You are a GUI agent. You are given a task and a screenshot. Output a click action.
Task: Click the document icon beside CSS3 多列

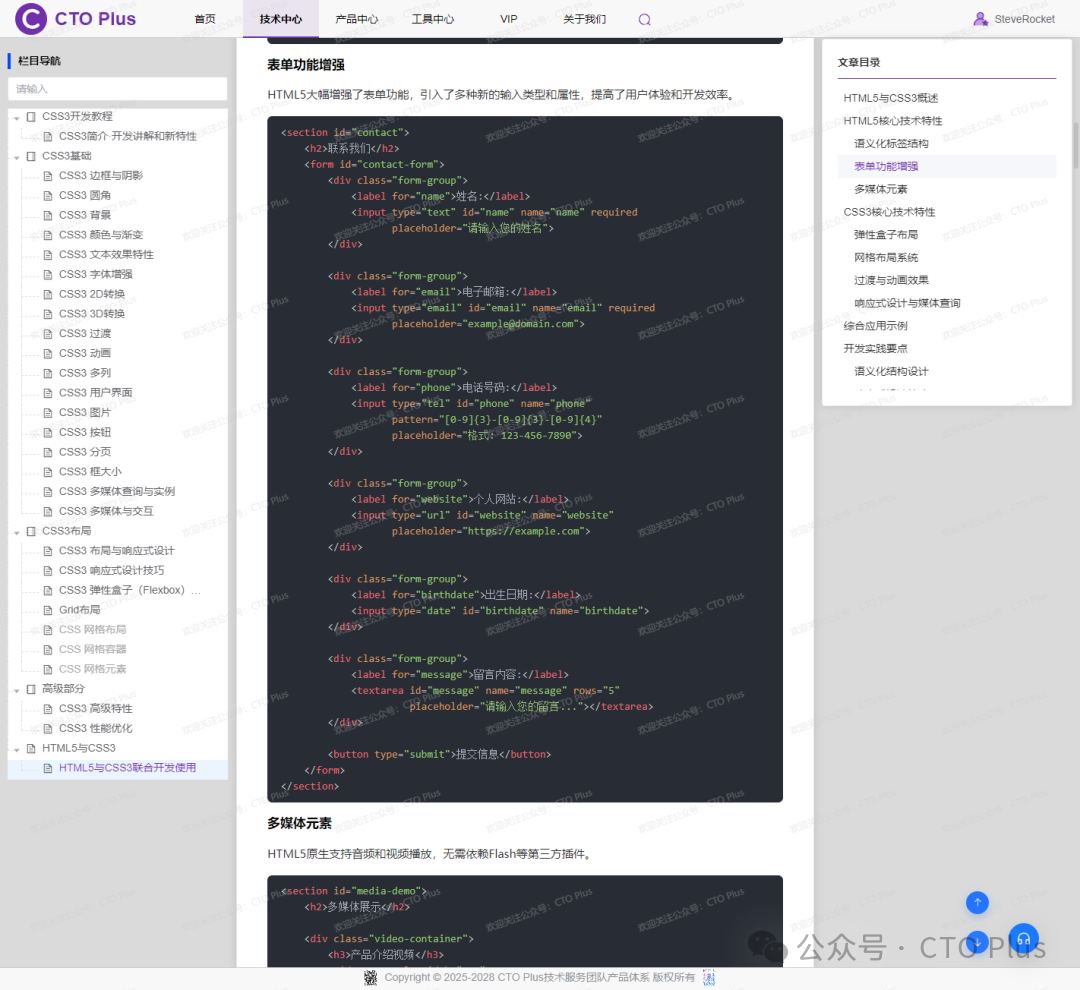coord(48,373)
